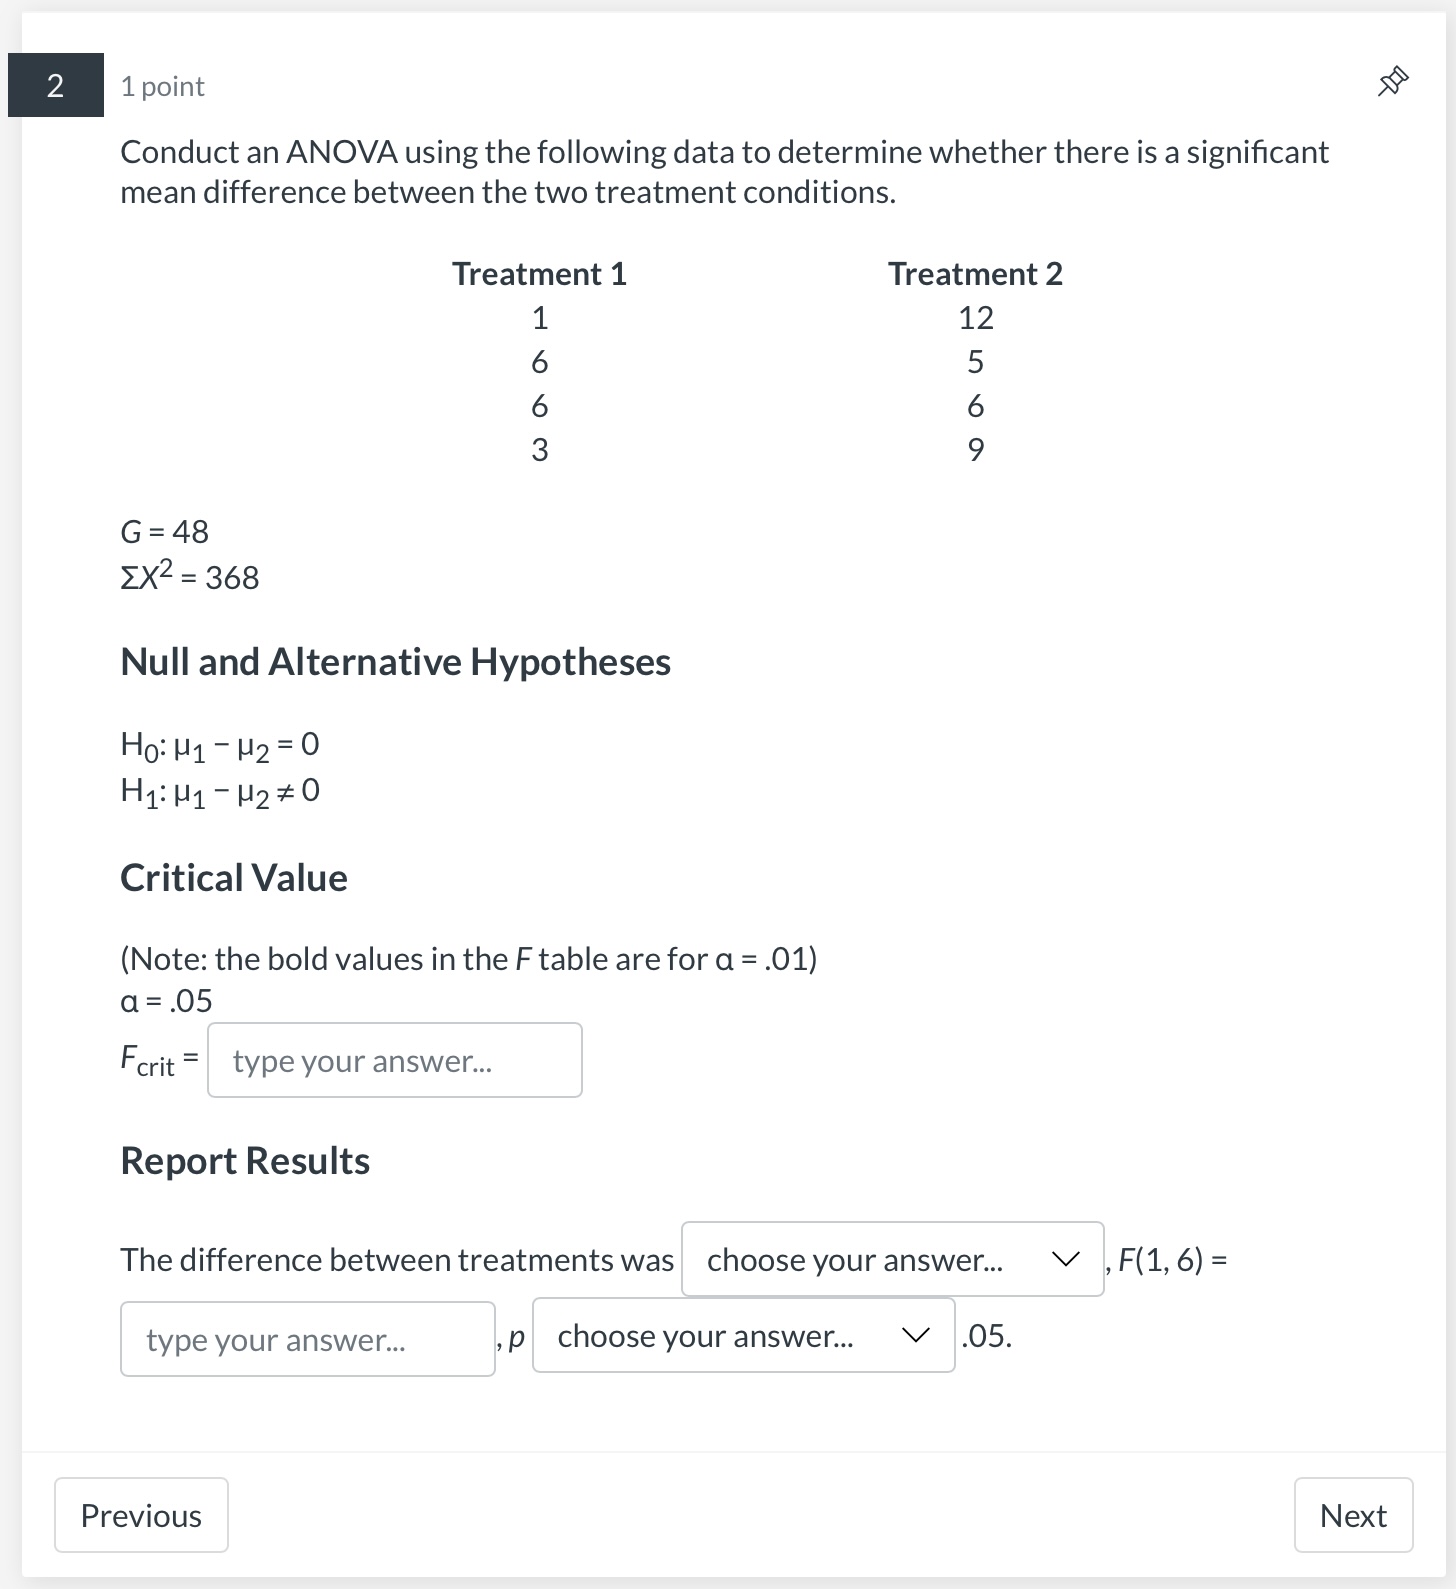Select the Treatment 1 column header
Image resolution: width=1456 pixels, height=1589 pixels.
click(x=538, y=273)
